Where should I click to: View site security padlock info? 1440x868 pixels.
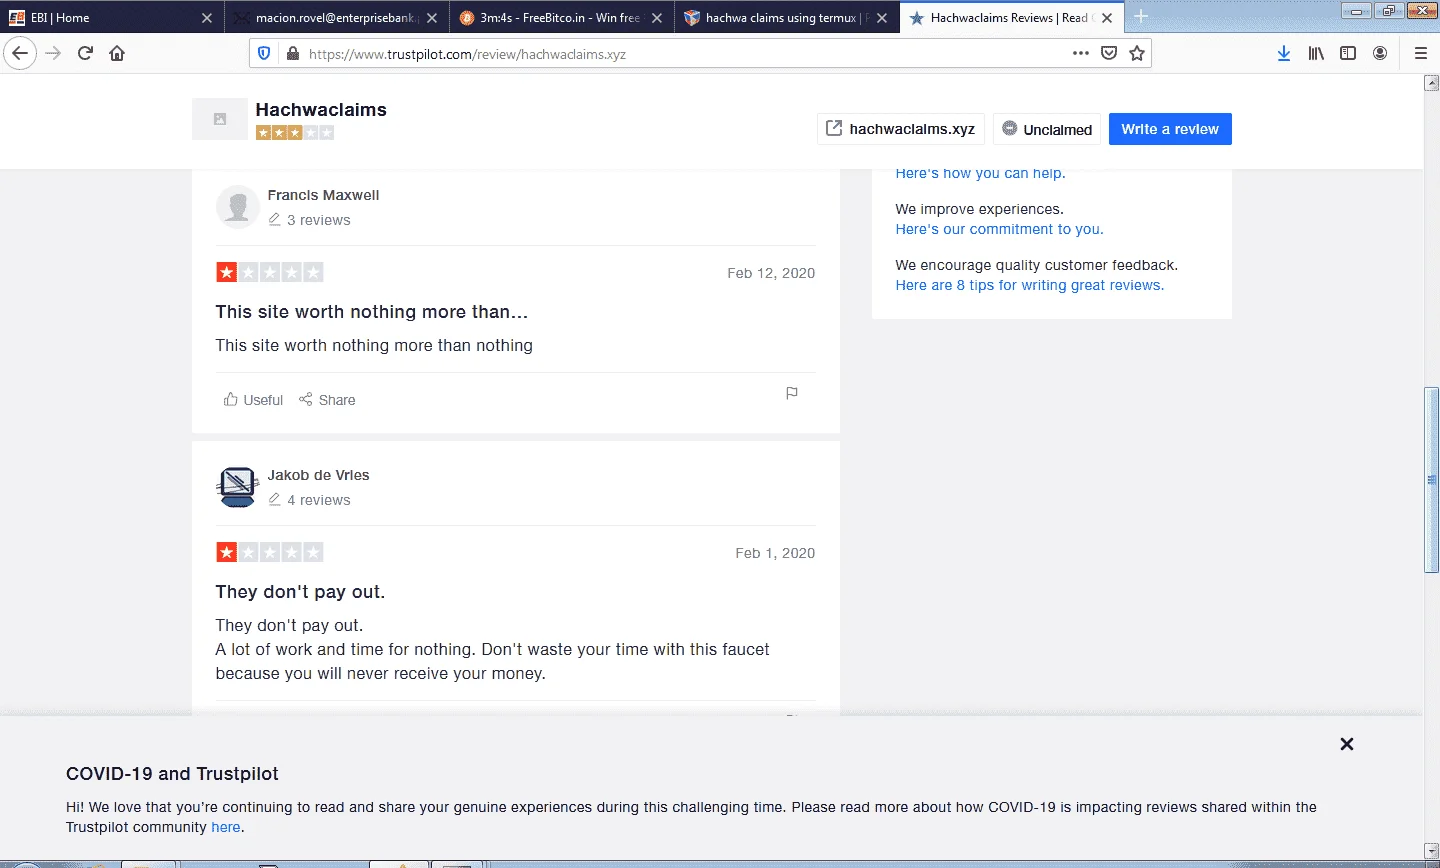[293, 54]
